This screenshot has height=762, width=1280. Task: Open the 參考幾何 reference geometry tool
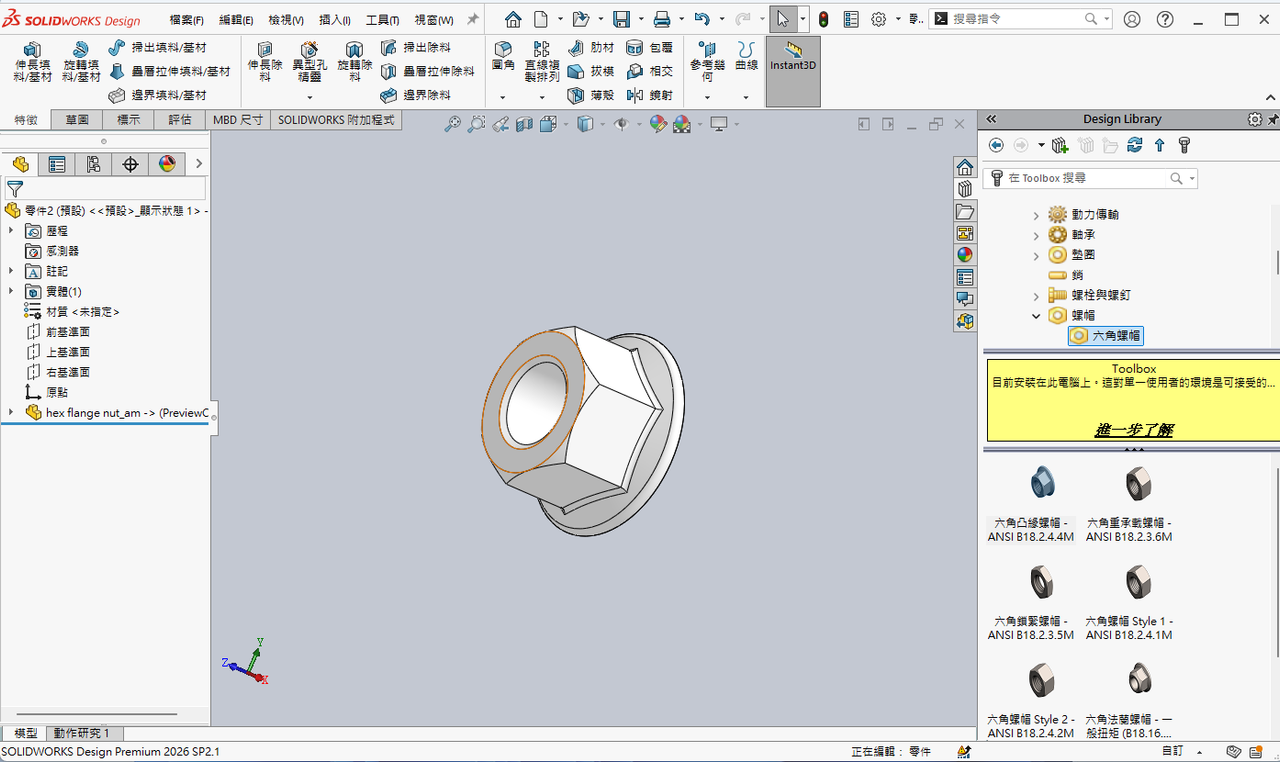pyautogui.click(x=707, y=62)
